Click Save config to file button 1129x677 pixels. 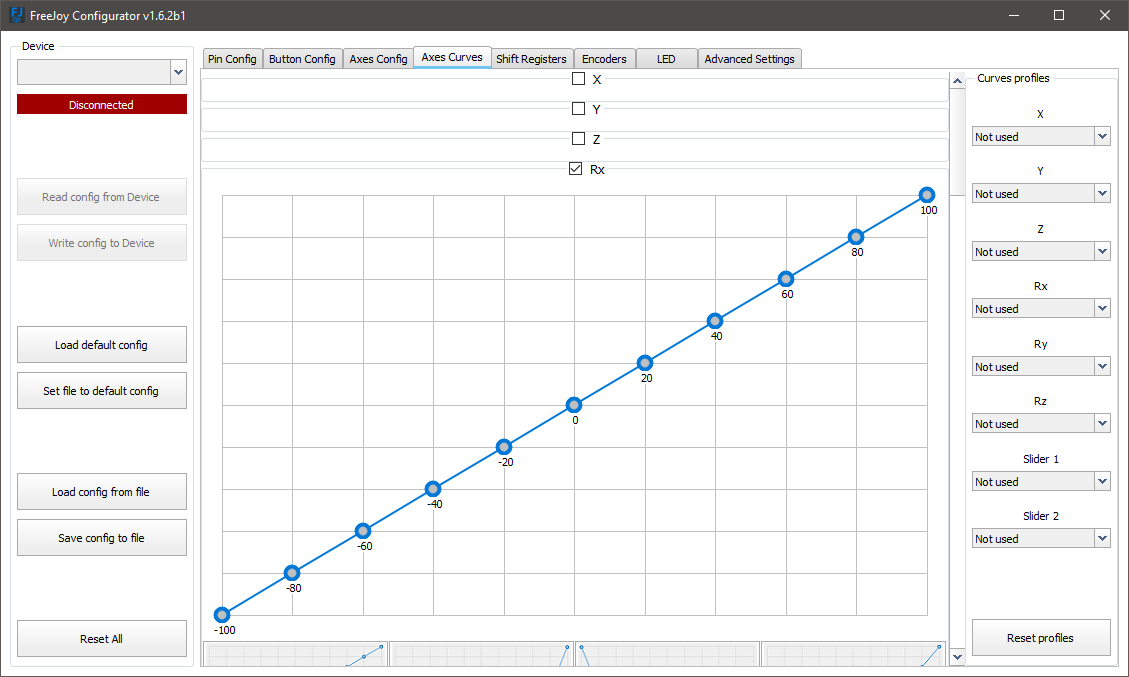tap(102, 538)
